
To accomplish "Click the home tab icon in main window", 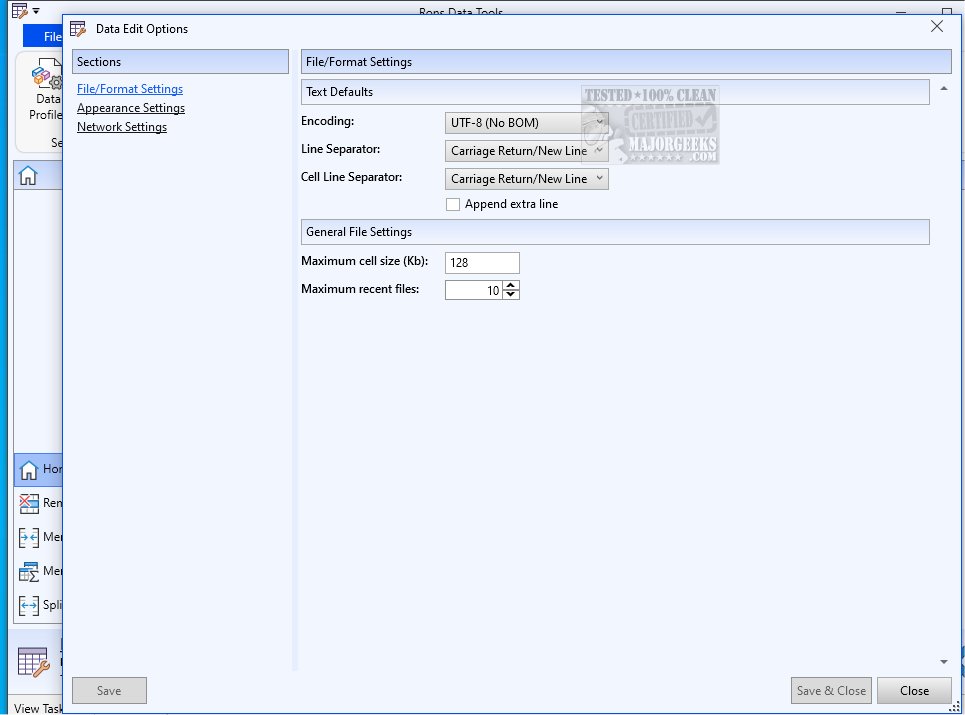I will (28, 175).
